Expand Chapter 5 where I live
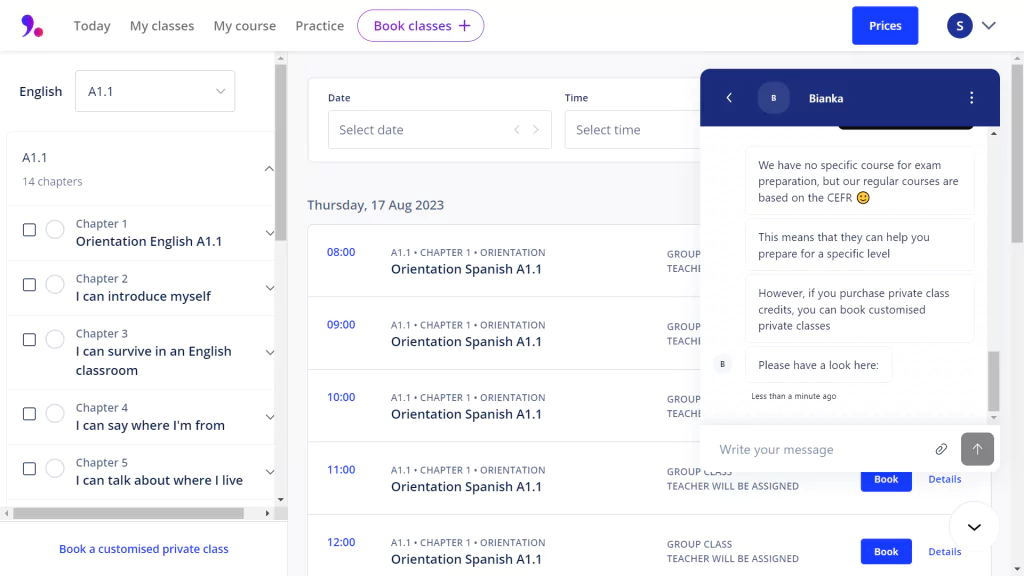This screenshot has height=576, width=1024. pos(270,472)
